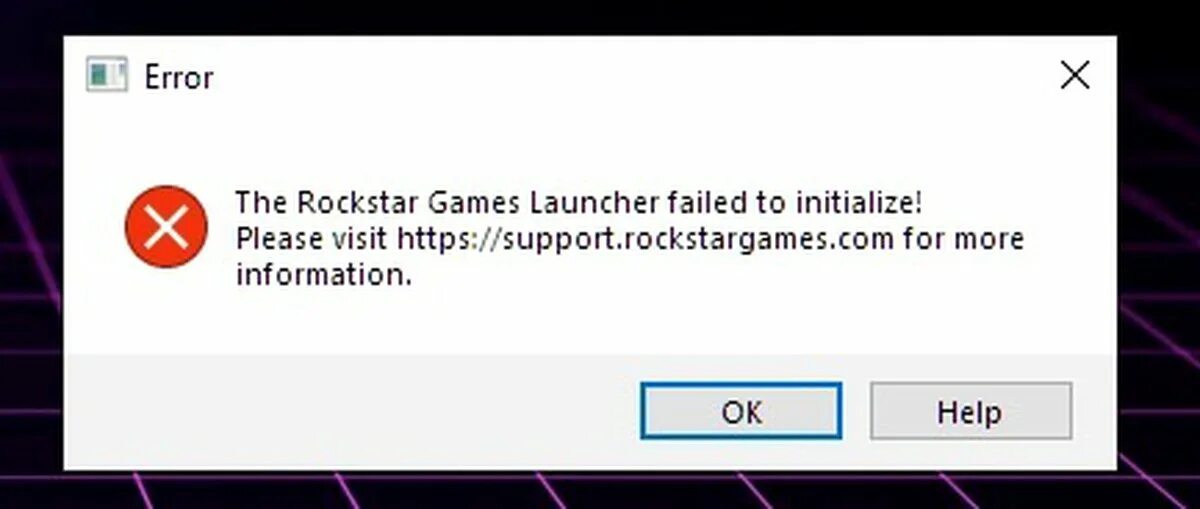Viewport: 1200px width, 509px height.
Task: Click the "Error" title text
Action: [179, 77]
